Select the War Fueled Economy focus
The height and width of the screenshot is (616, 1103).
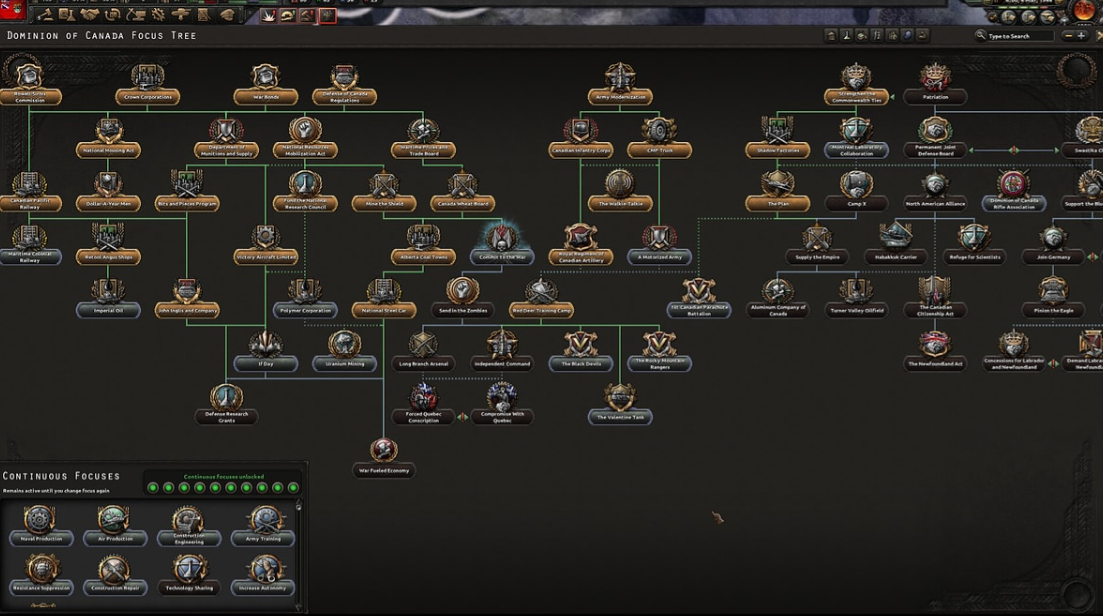[384, 458]
